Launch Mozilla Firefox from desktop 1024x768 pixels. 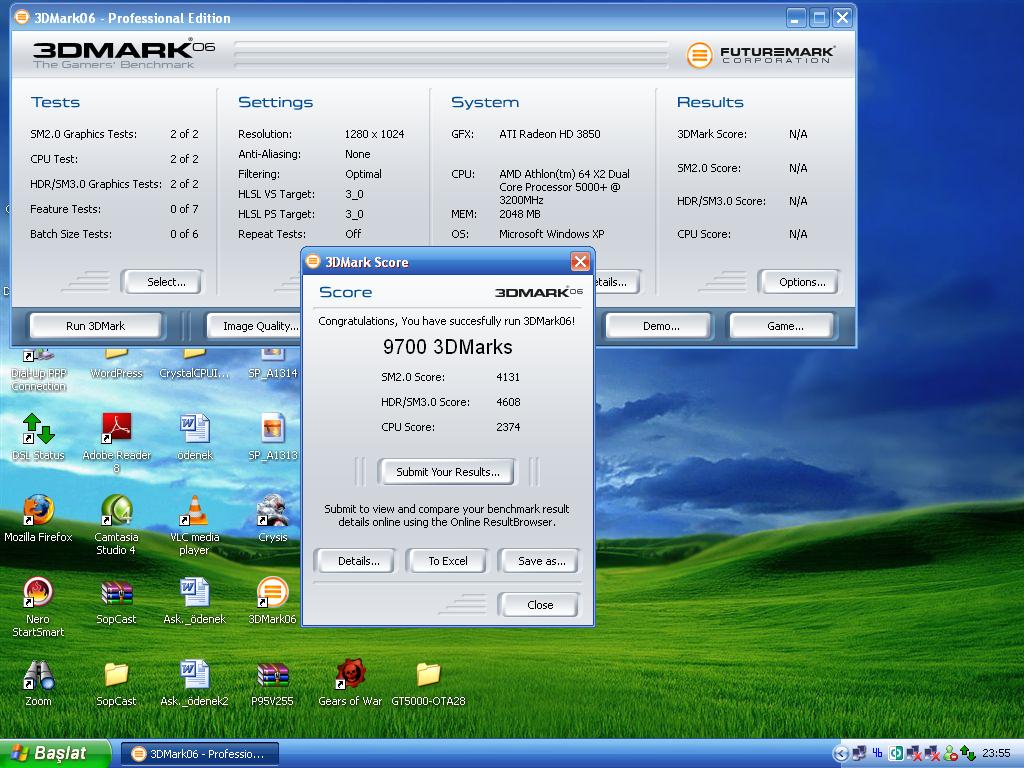point(38,518)
